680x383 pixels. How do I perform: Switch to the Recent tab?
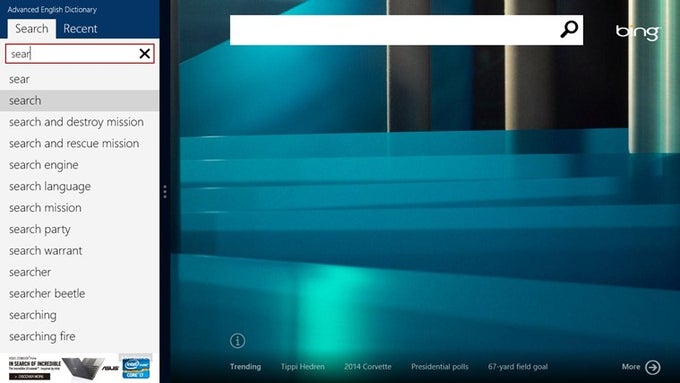(x=80, y=29)
